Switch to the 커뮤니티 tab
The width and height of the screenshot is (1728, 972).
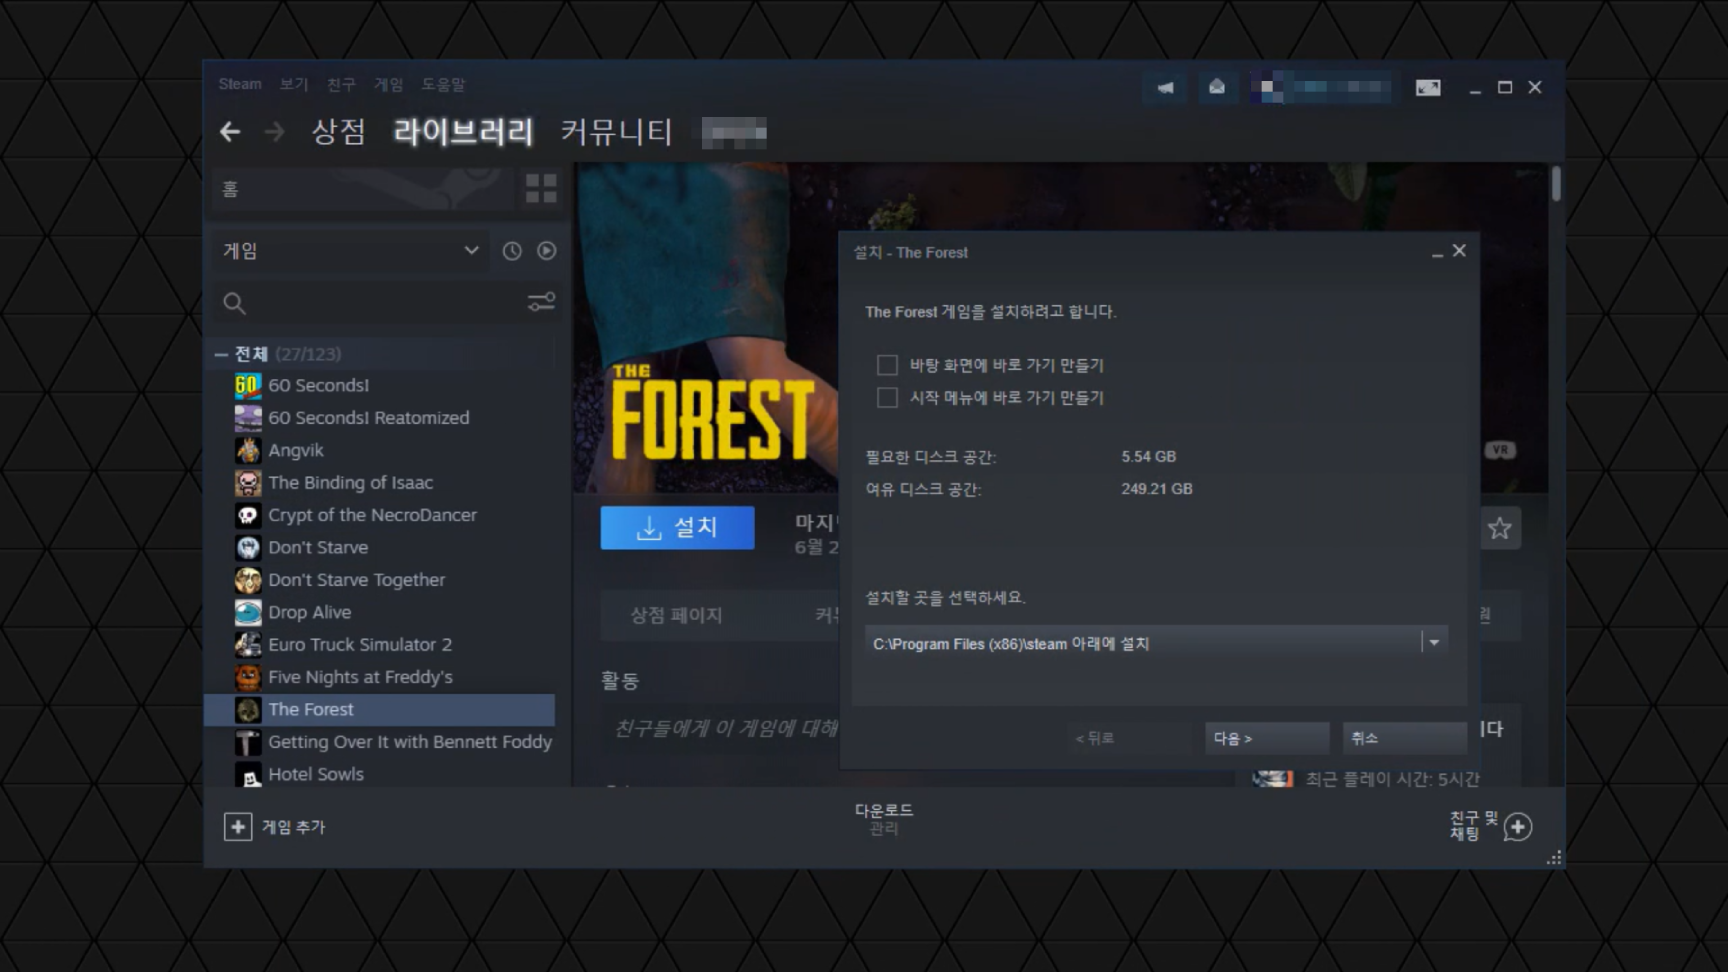(617, 131)
